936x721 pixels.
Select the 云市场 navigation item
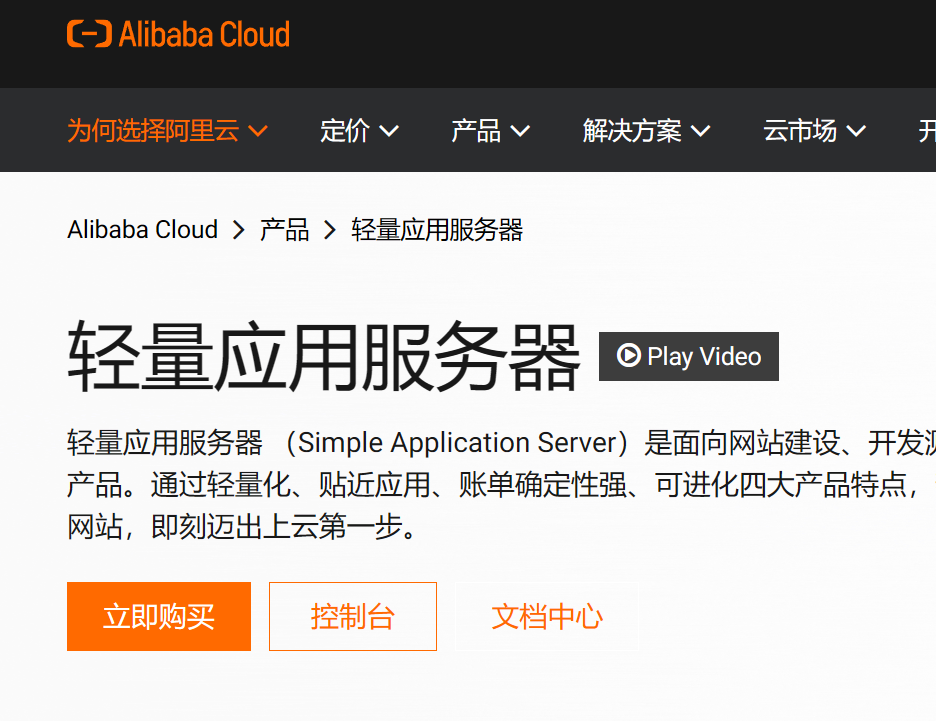point(814,131)
